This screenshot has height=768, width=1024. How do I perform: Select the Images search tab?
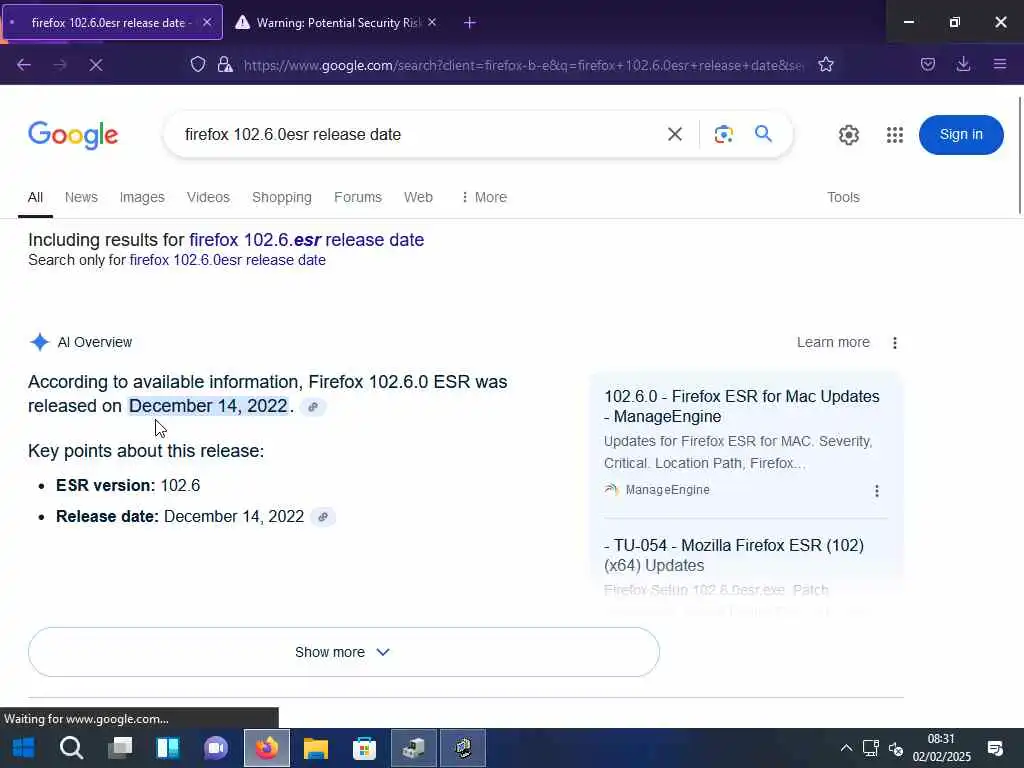142,197
